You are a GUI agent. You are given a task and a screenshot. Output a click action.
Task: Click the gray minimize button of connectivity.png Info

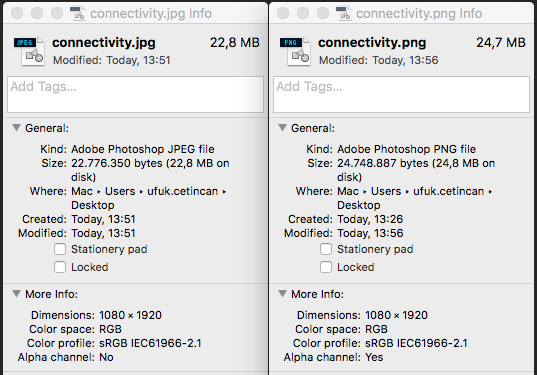pos(303,13)
